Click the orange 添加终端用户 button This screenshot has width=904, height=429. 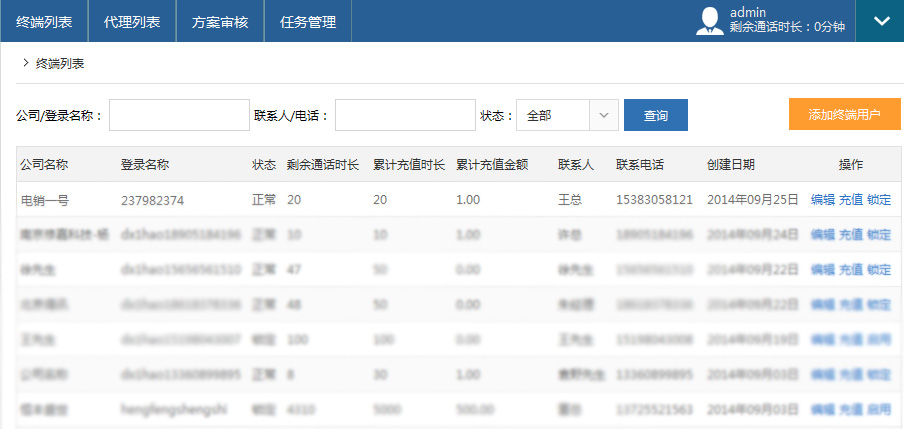pos(844,114)
